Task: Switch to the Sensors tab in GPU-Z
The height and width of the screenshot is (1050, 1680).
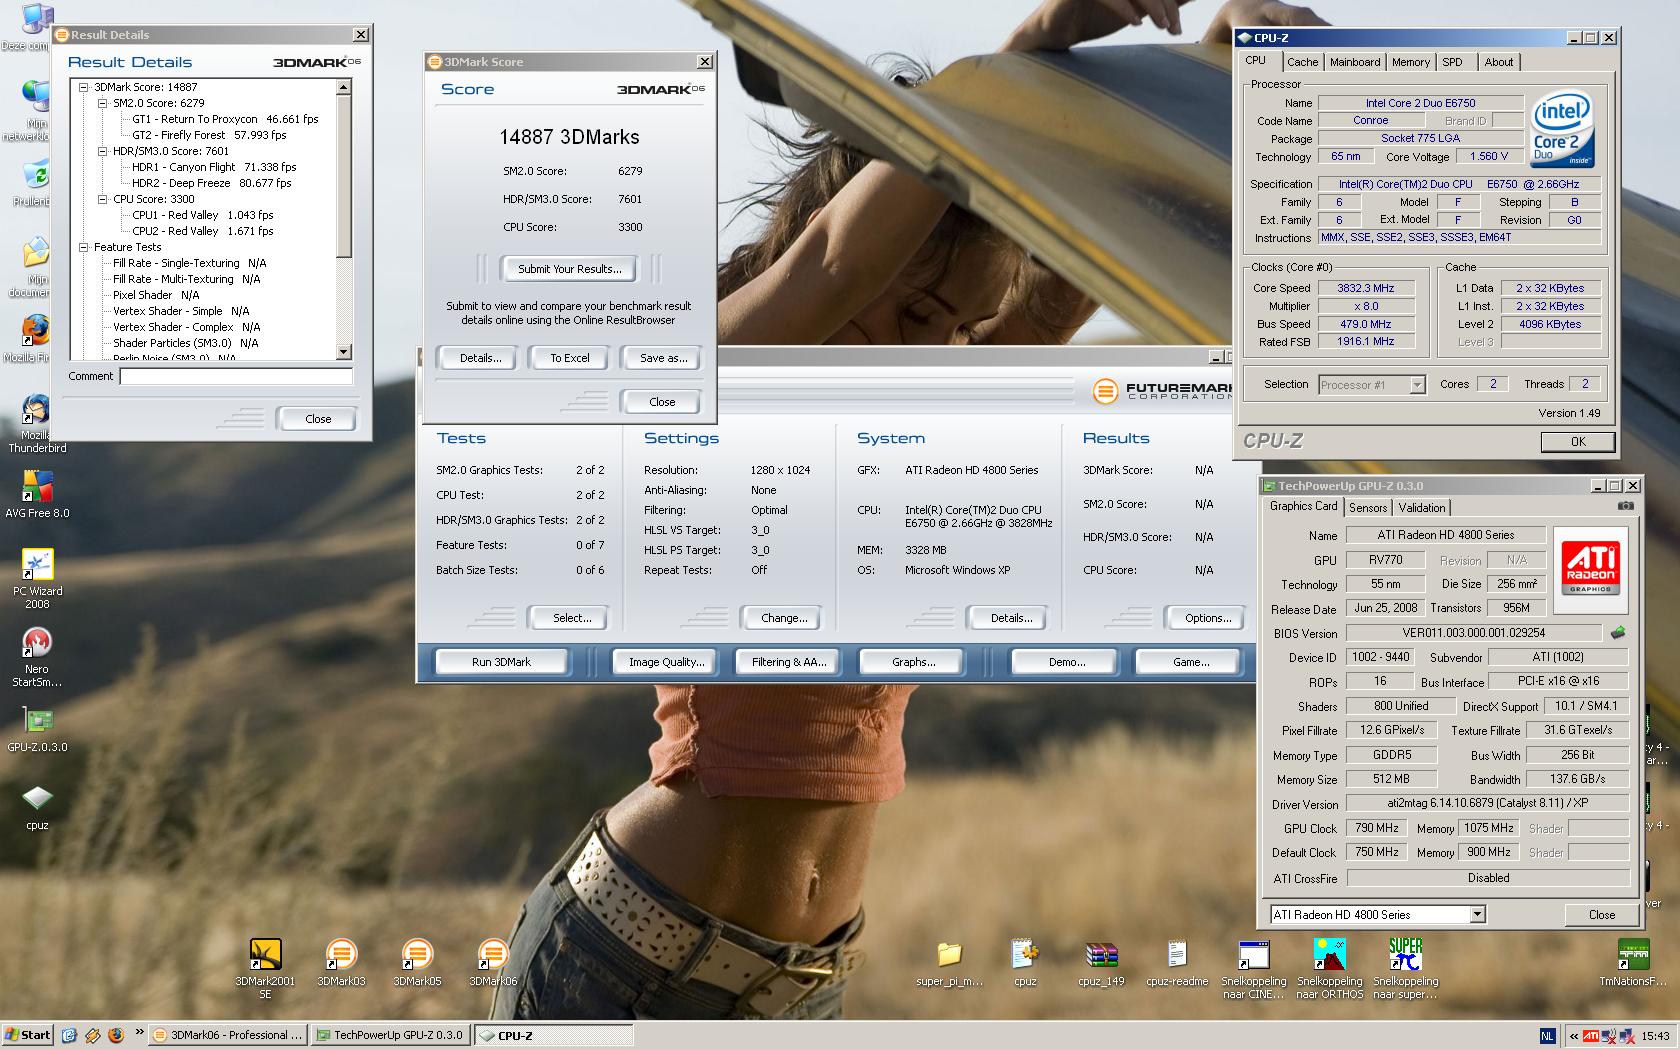Action: pyautogui.click(x=1367, y=508)
